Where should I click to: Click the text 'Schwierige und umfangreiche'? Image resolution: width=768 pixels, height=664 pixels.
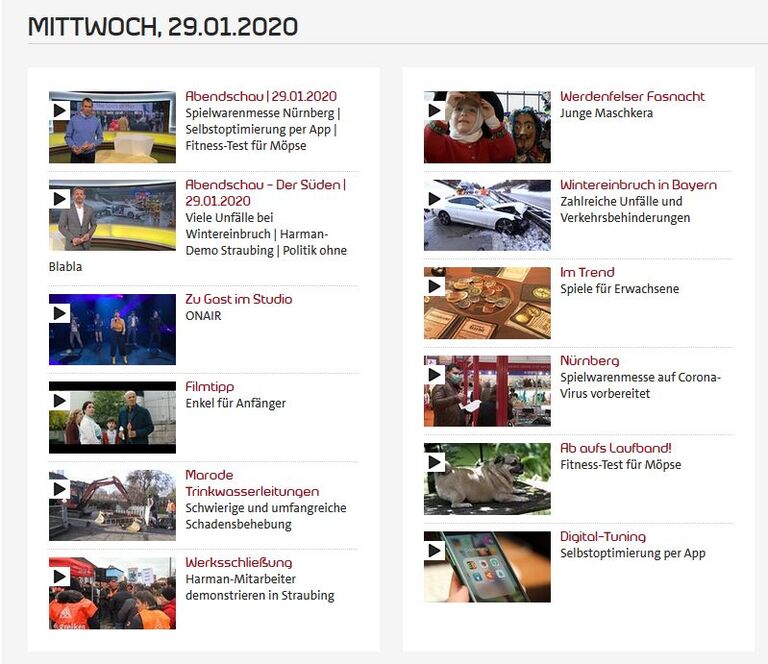pos(266,508)
